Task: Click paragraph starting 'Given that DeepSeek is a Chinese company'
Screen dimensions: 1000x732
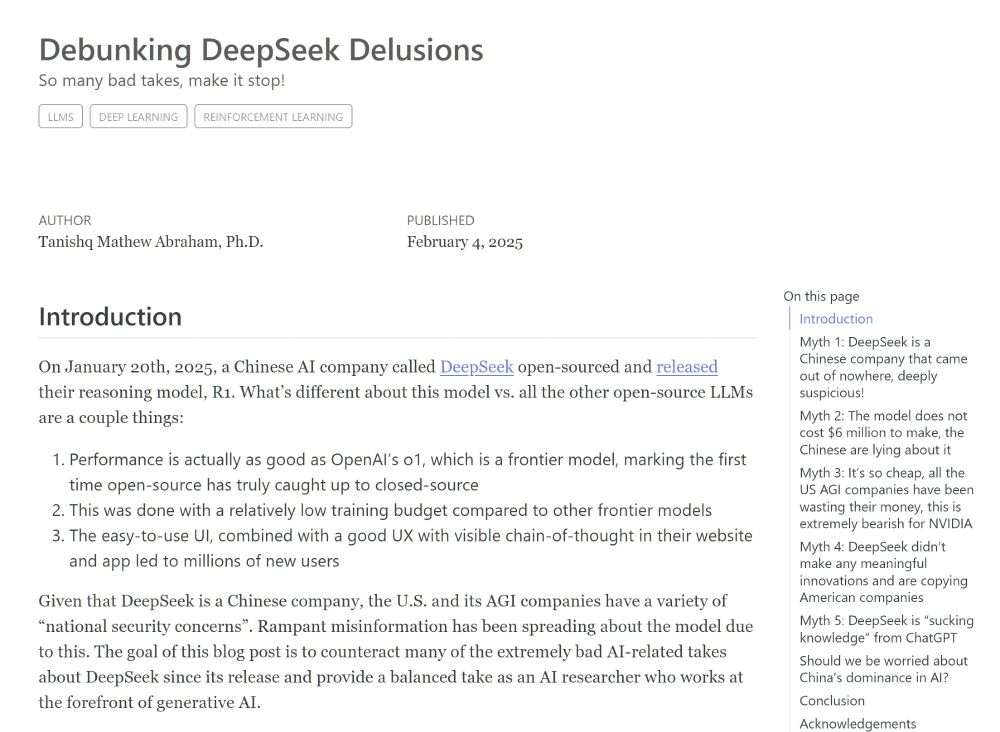Action: (x=395, y=652)
